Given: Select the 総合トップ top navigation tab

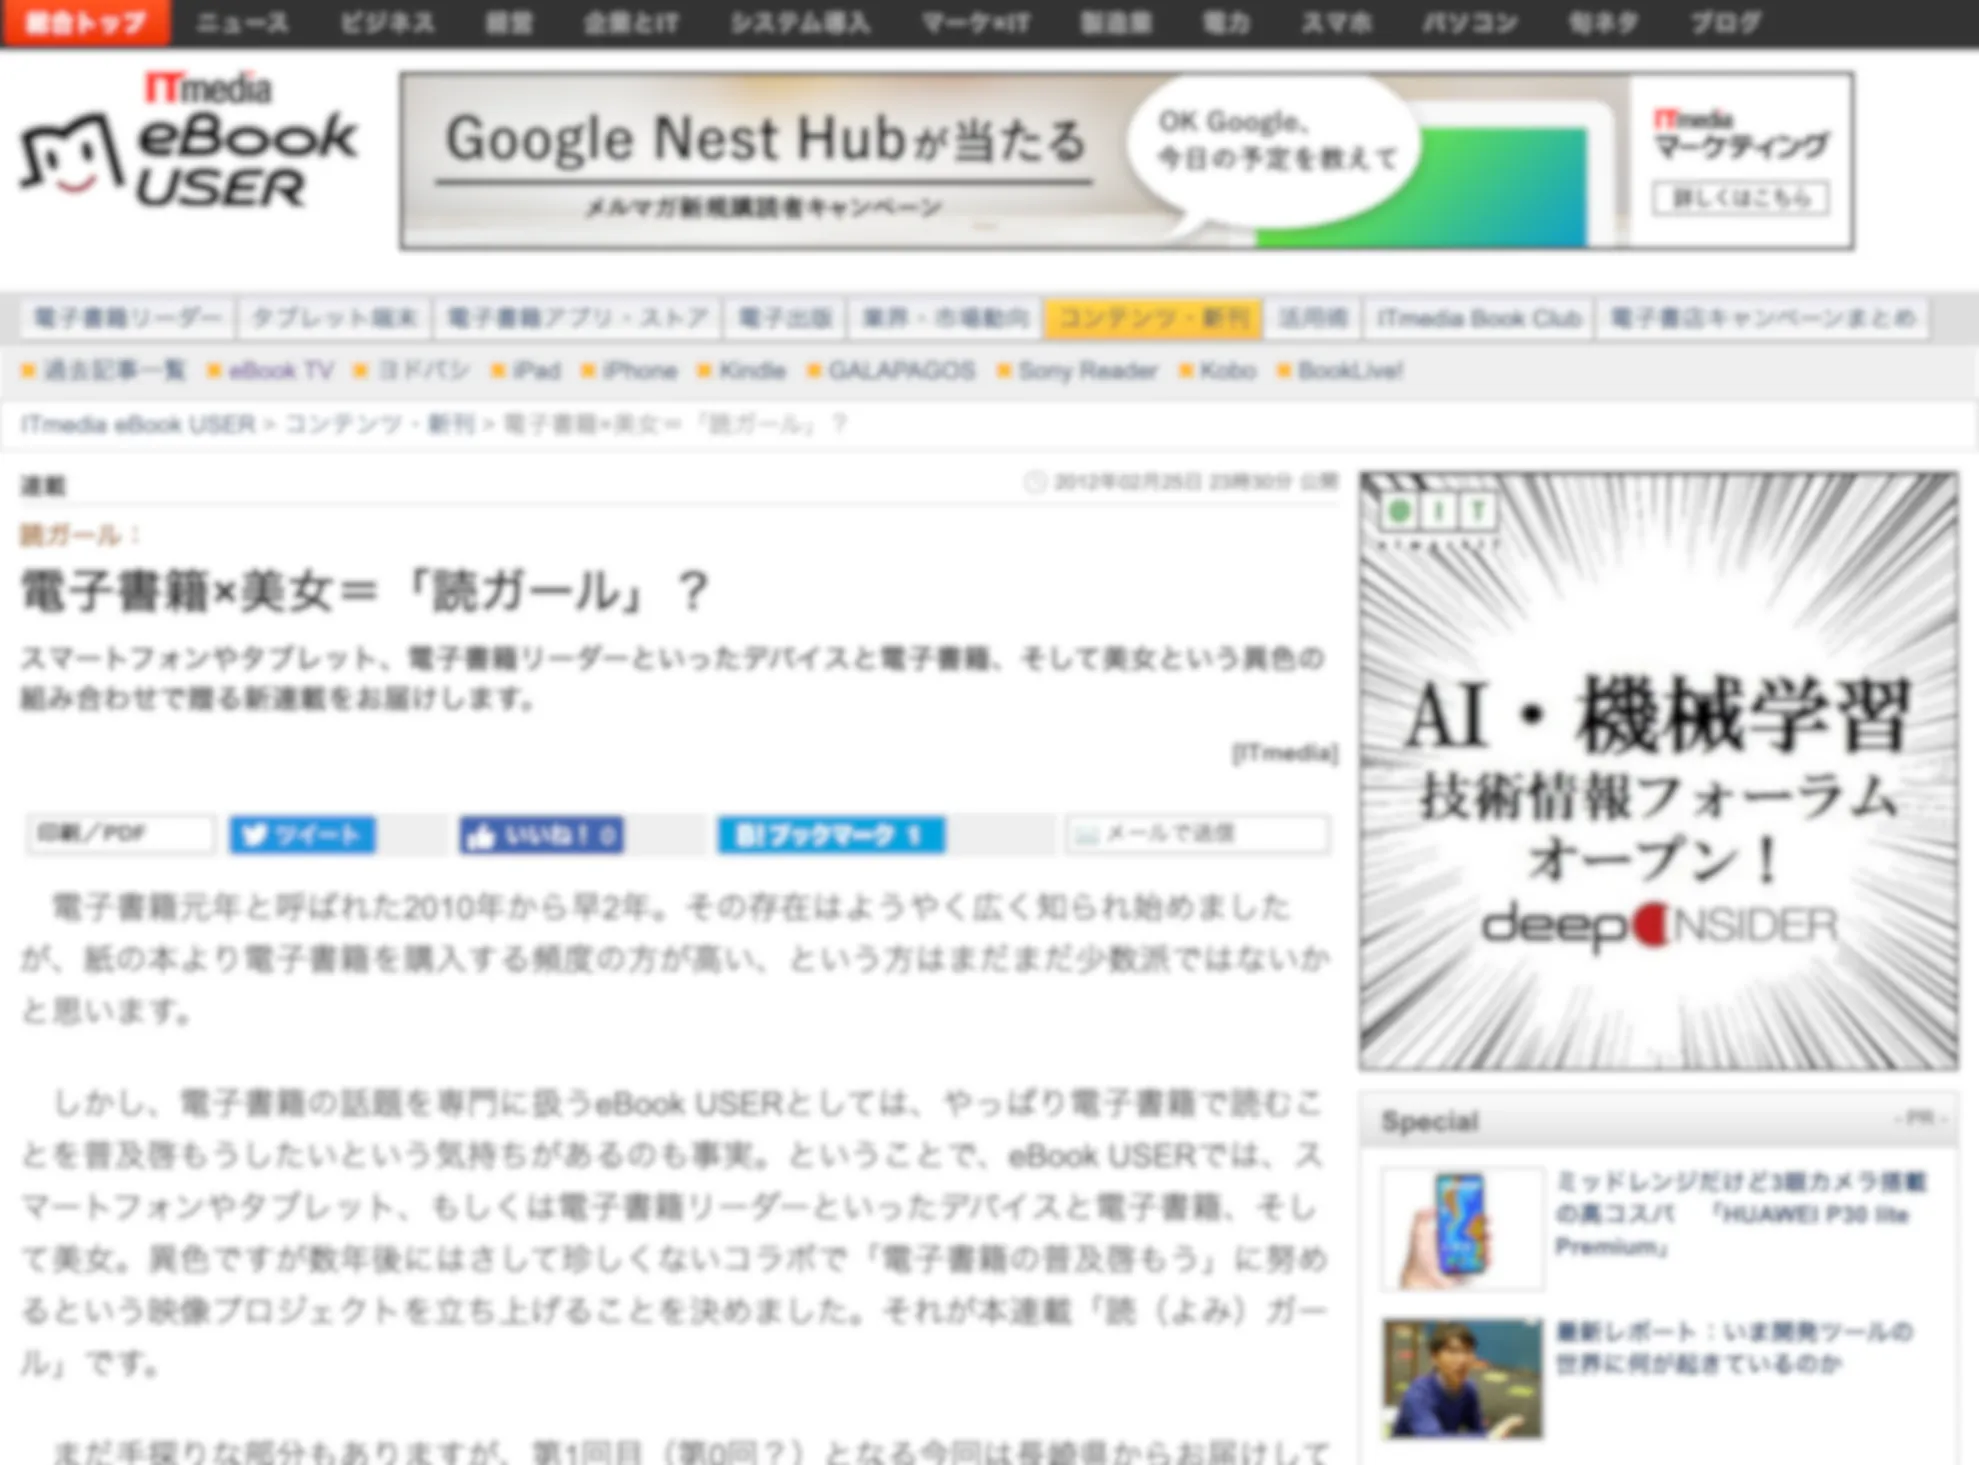Looking at the screenshot, I should click(x=86, y=22).
